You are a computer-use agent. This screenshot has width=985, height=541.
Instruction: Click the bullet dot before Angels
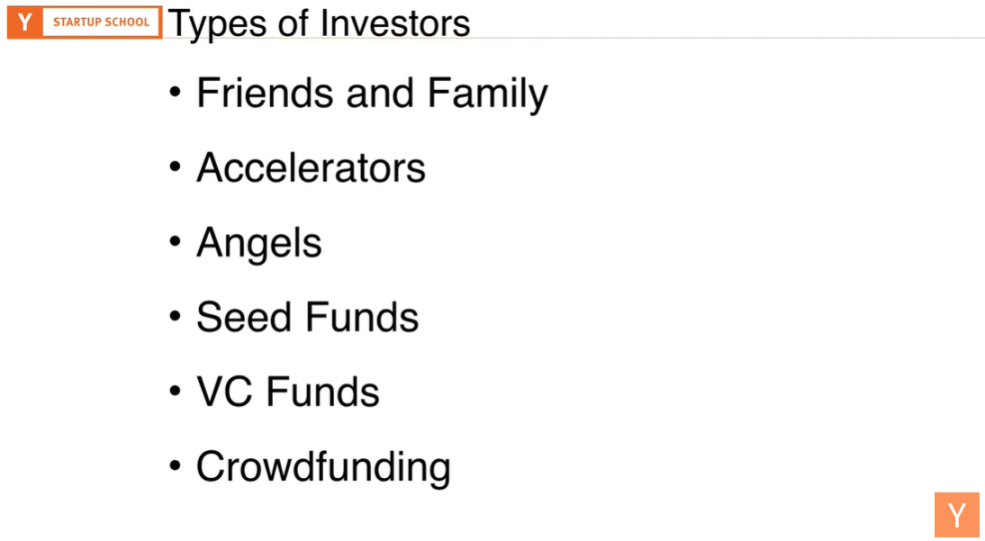tap(175, 242)
